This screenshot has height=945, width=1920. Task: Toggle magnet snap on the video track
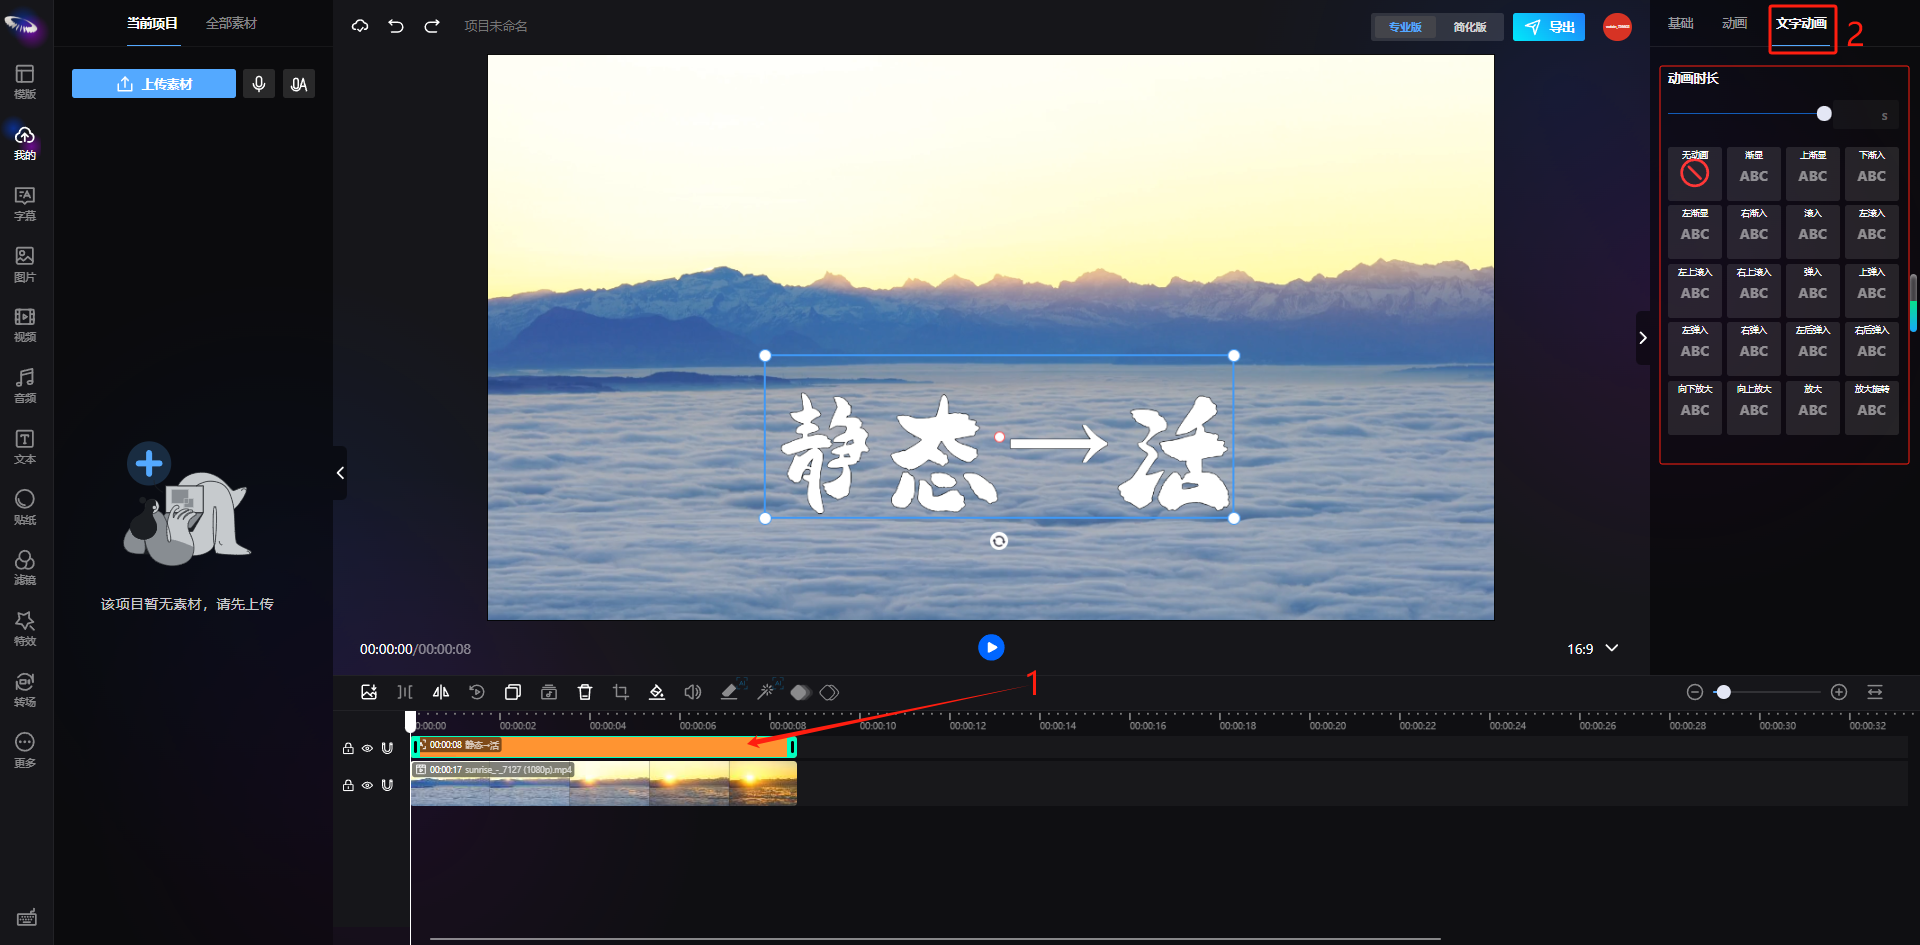pos(387,785)
